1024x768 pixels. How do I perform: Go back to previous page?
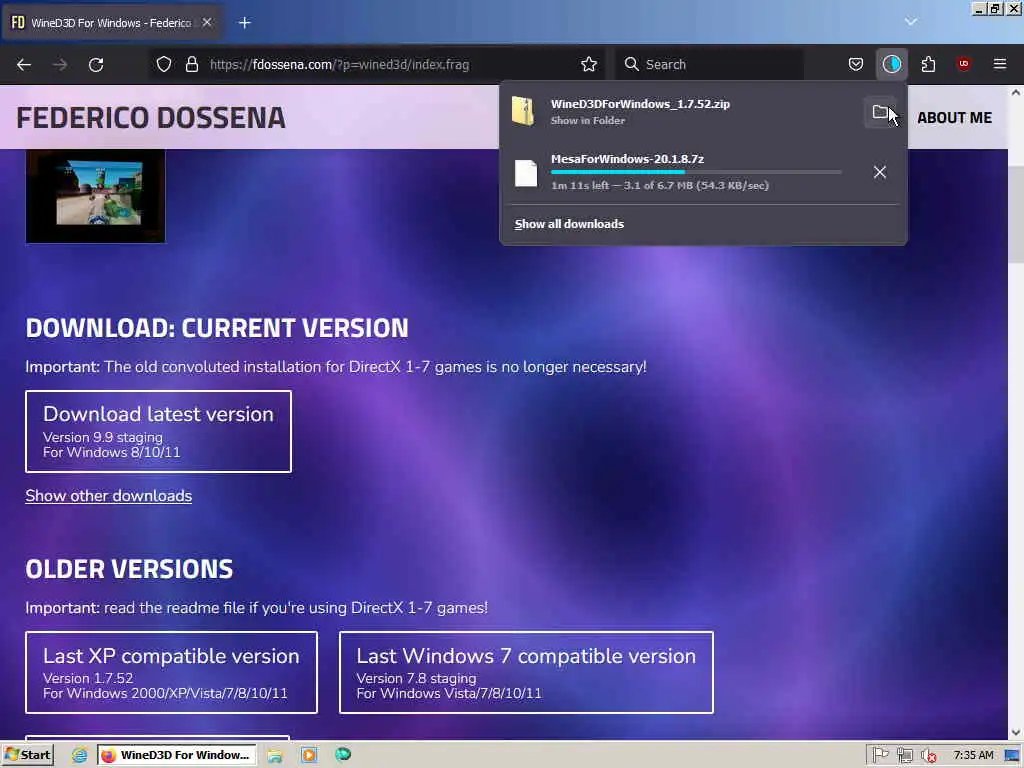tap(24, 65)
